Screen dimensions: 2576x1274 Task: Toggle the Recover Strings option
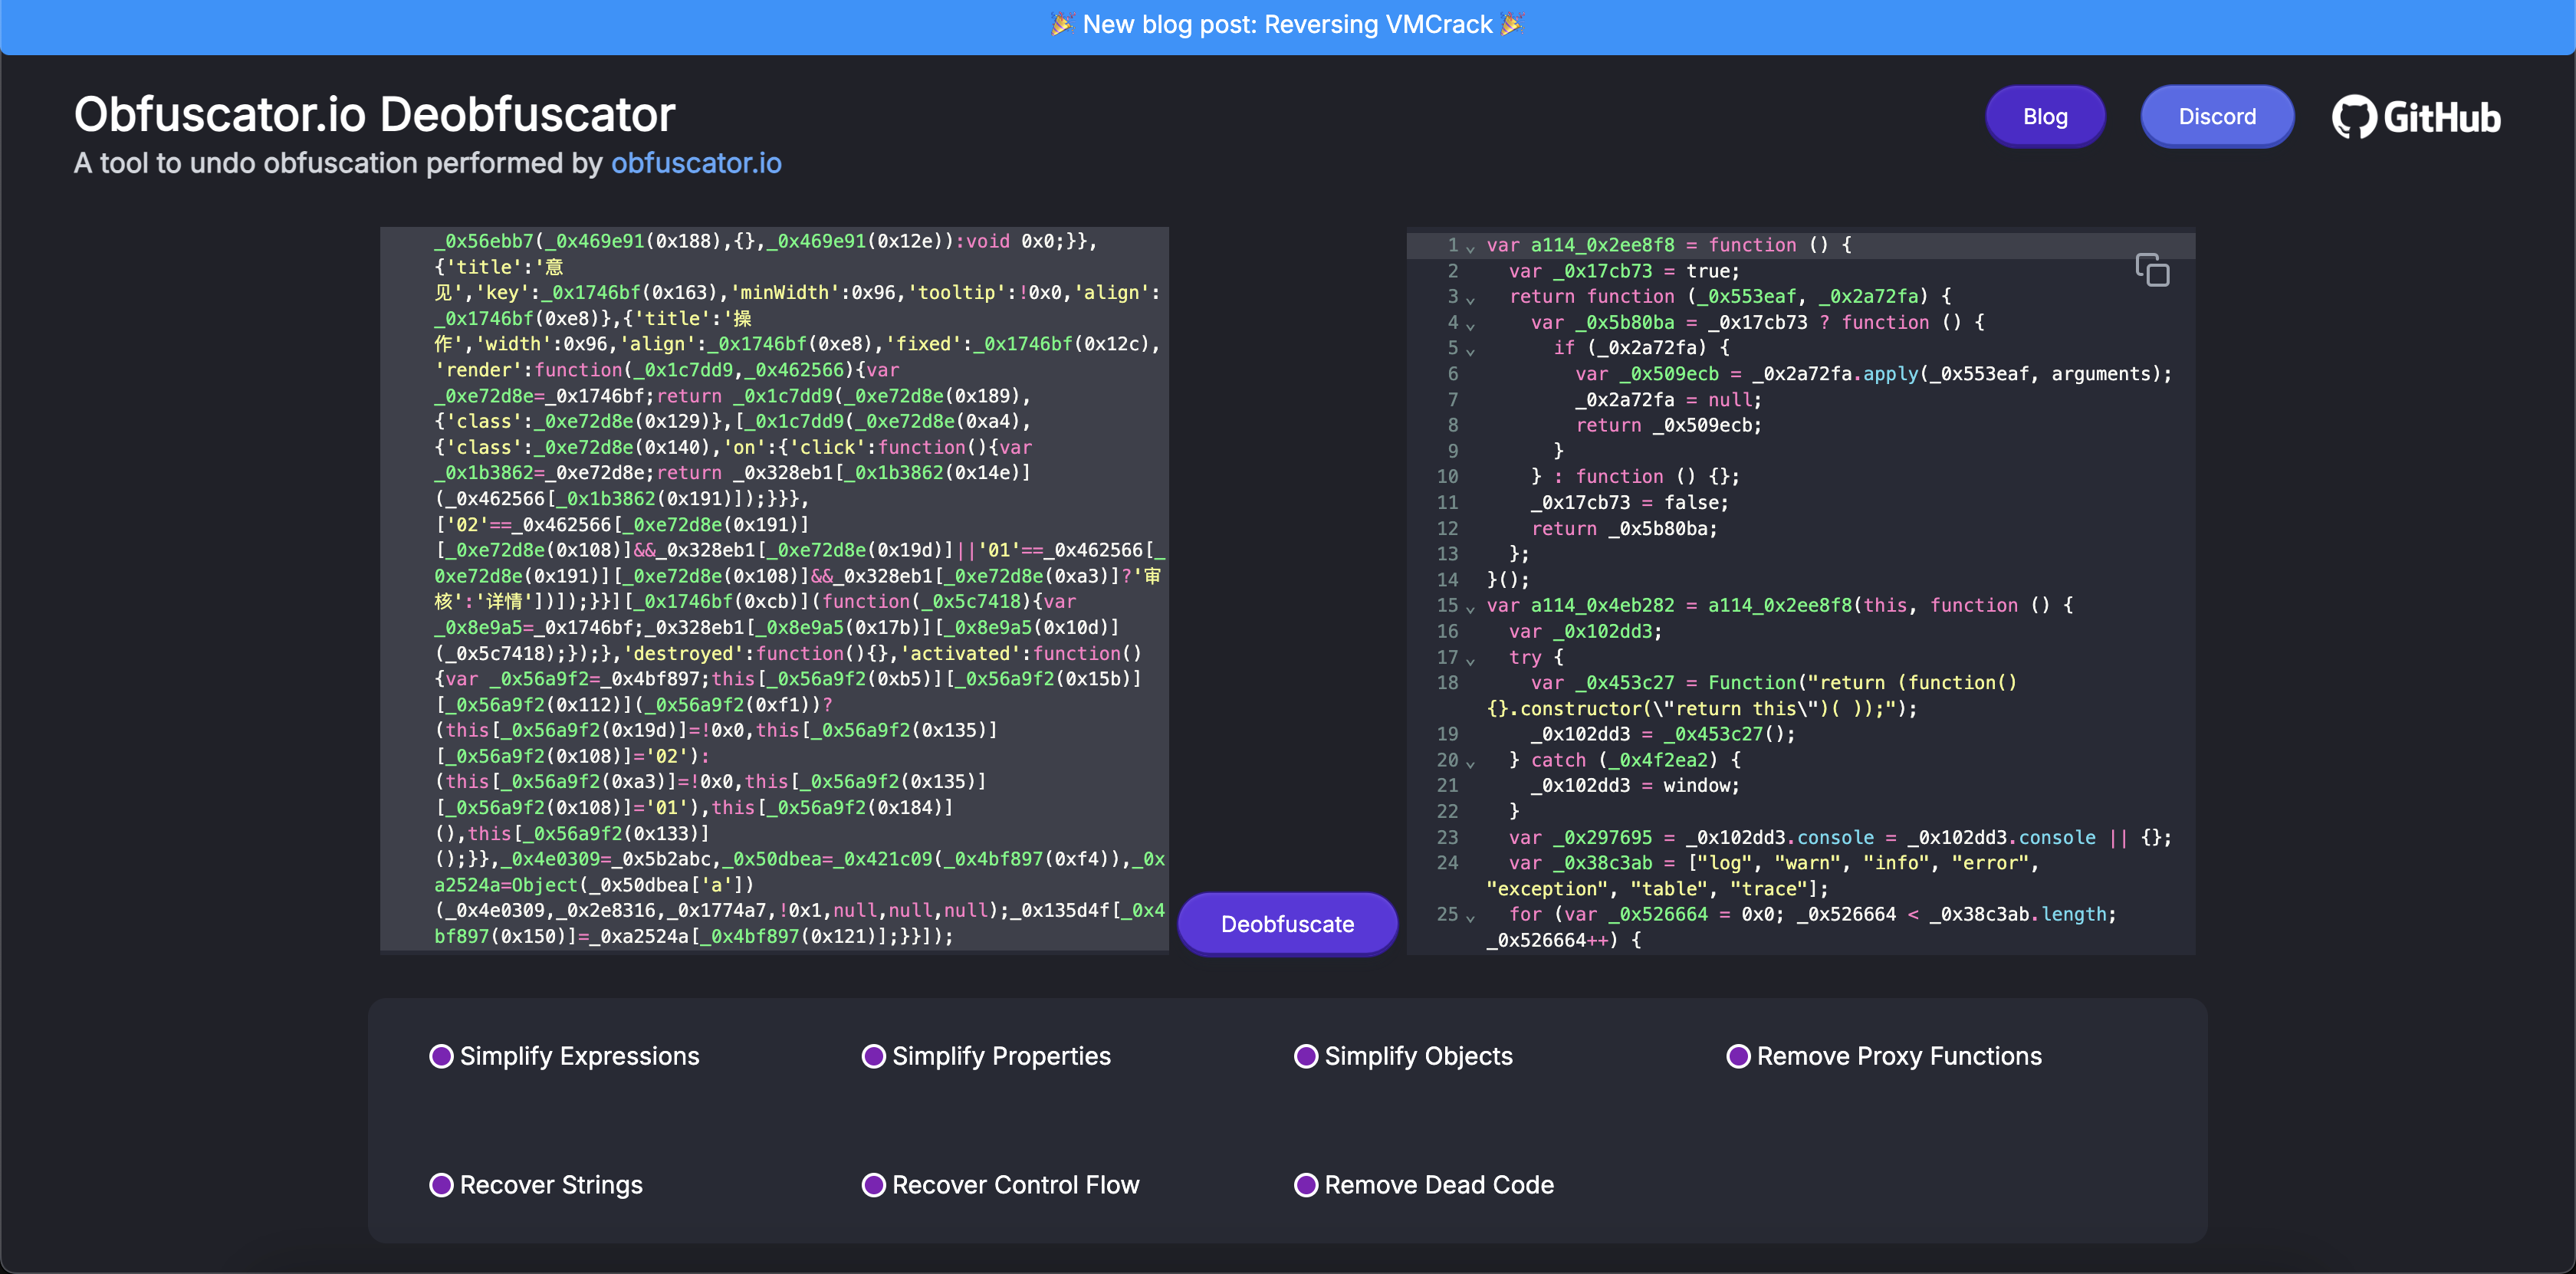point(441,1185)
